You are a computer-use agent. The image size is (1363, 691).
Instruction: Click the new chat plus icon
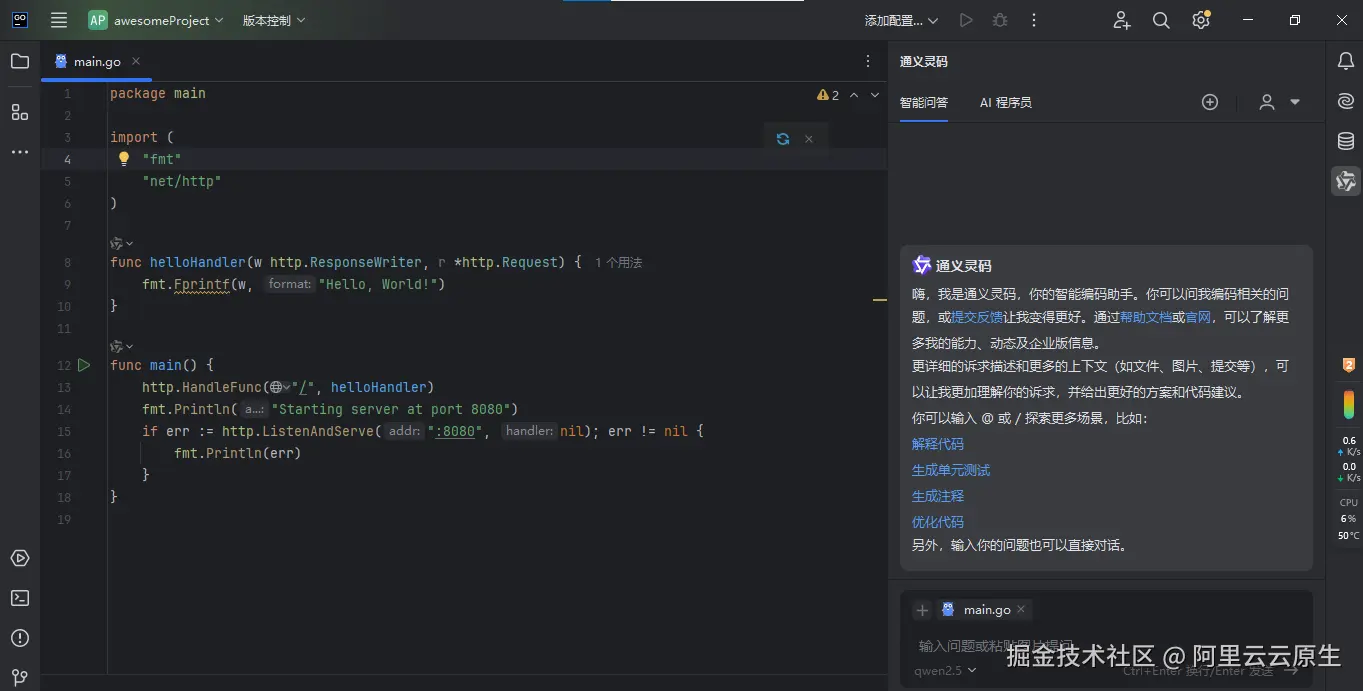click(1210, 102)
